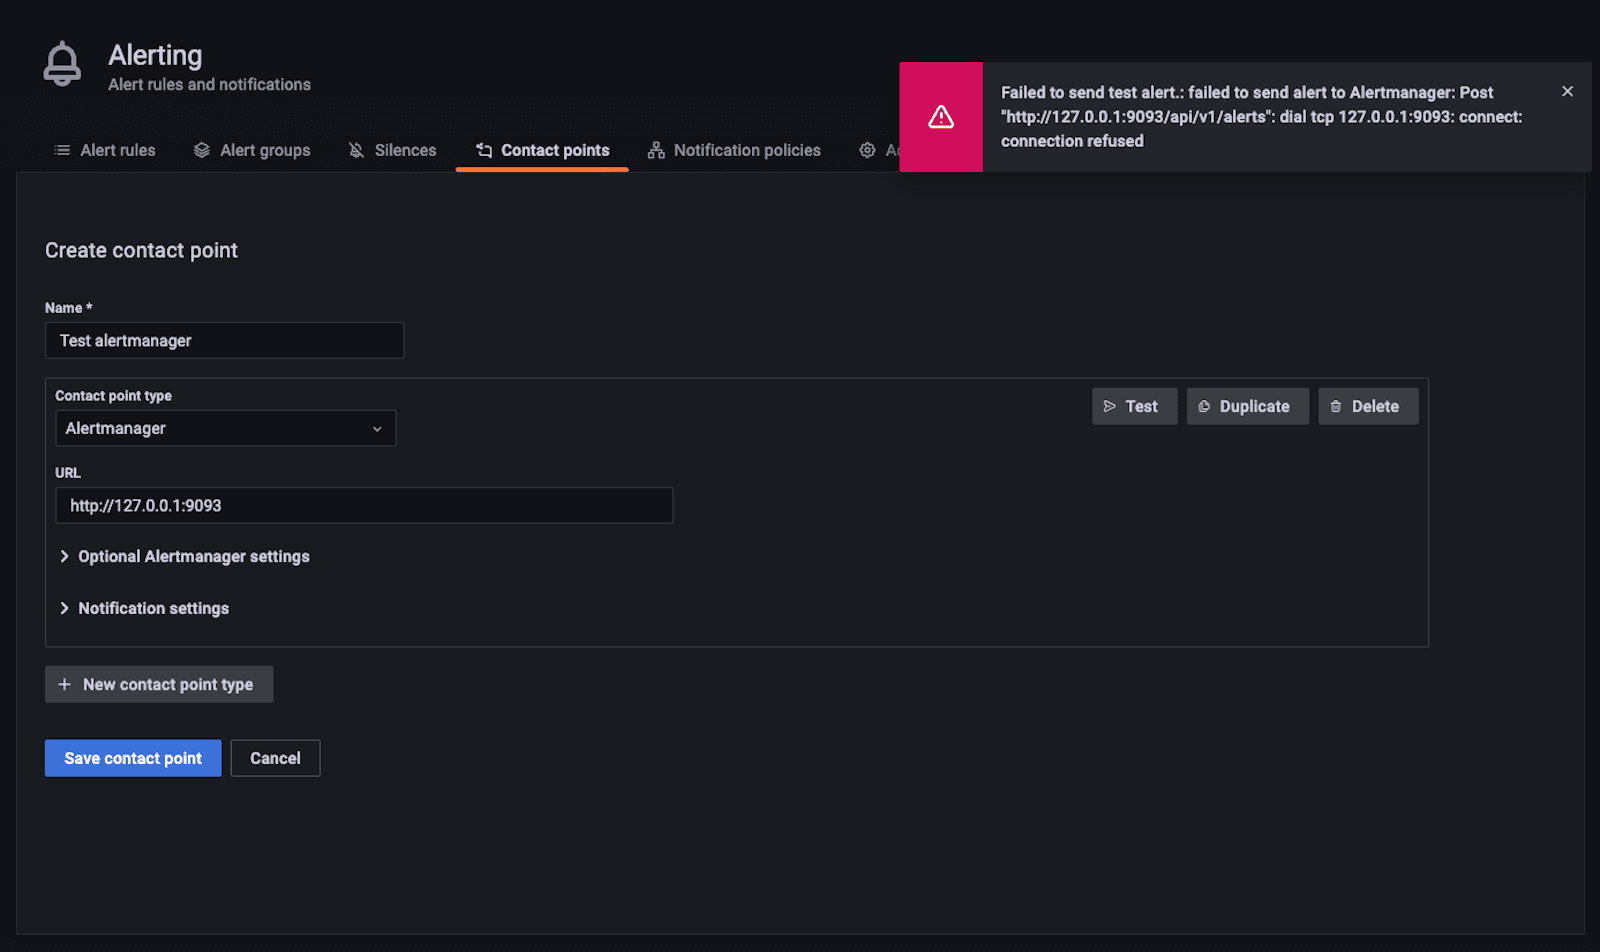
Task: Click the Notification policies tree icon
Action: [x=656, y=150]
